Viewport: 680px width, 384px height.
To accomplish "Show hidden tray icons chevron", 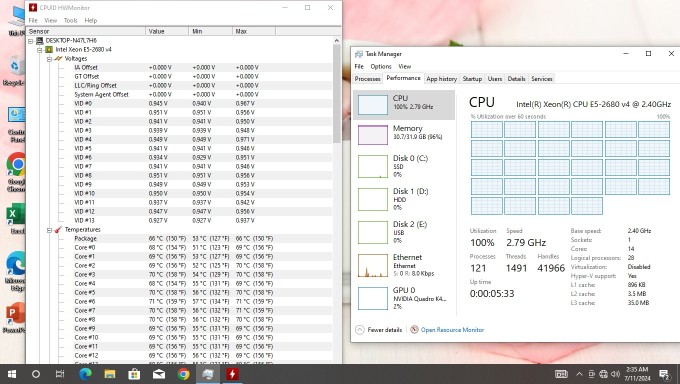I will (579, 374).
